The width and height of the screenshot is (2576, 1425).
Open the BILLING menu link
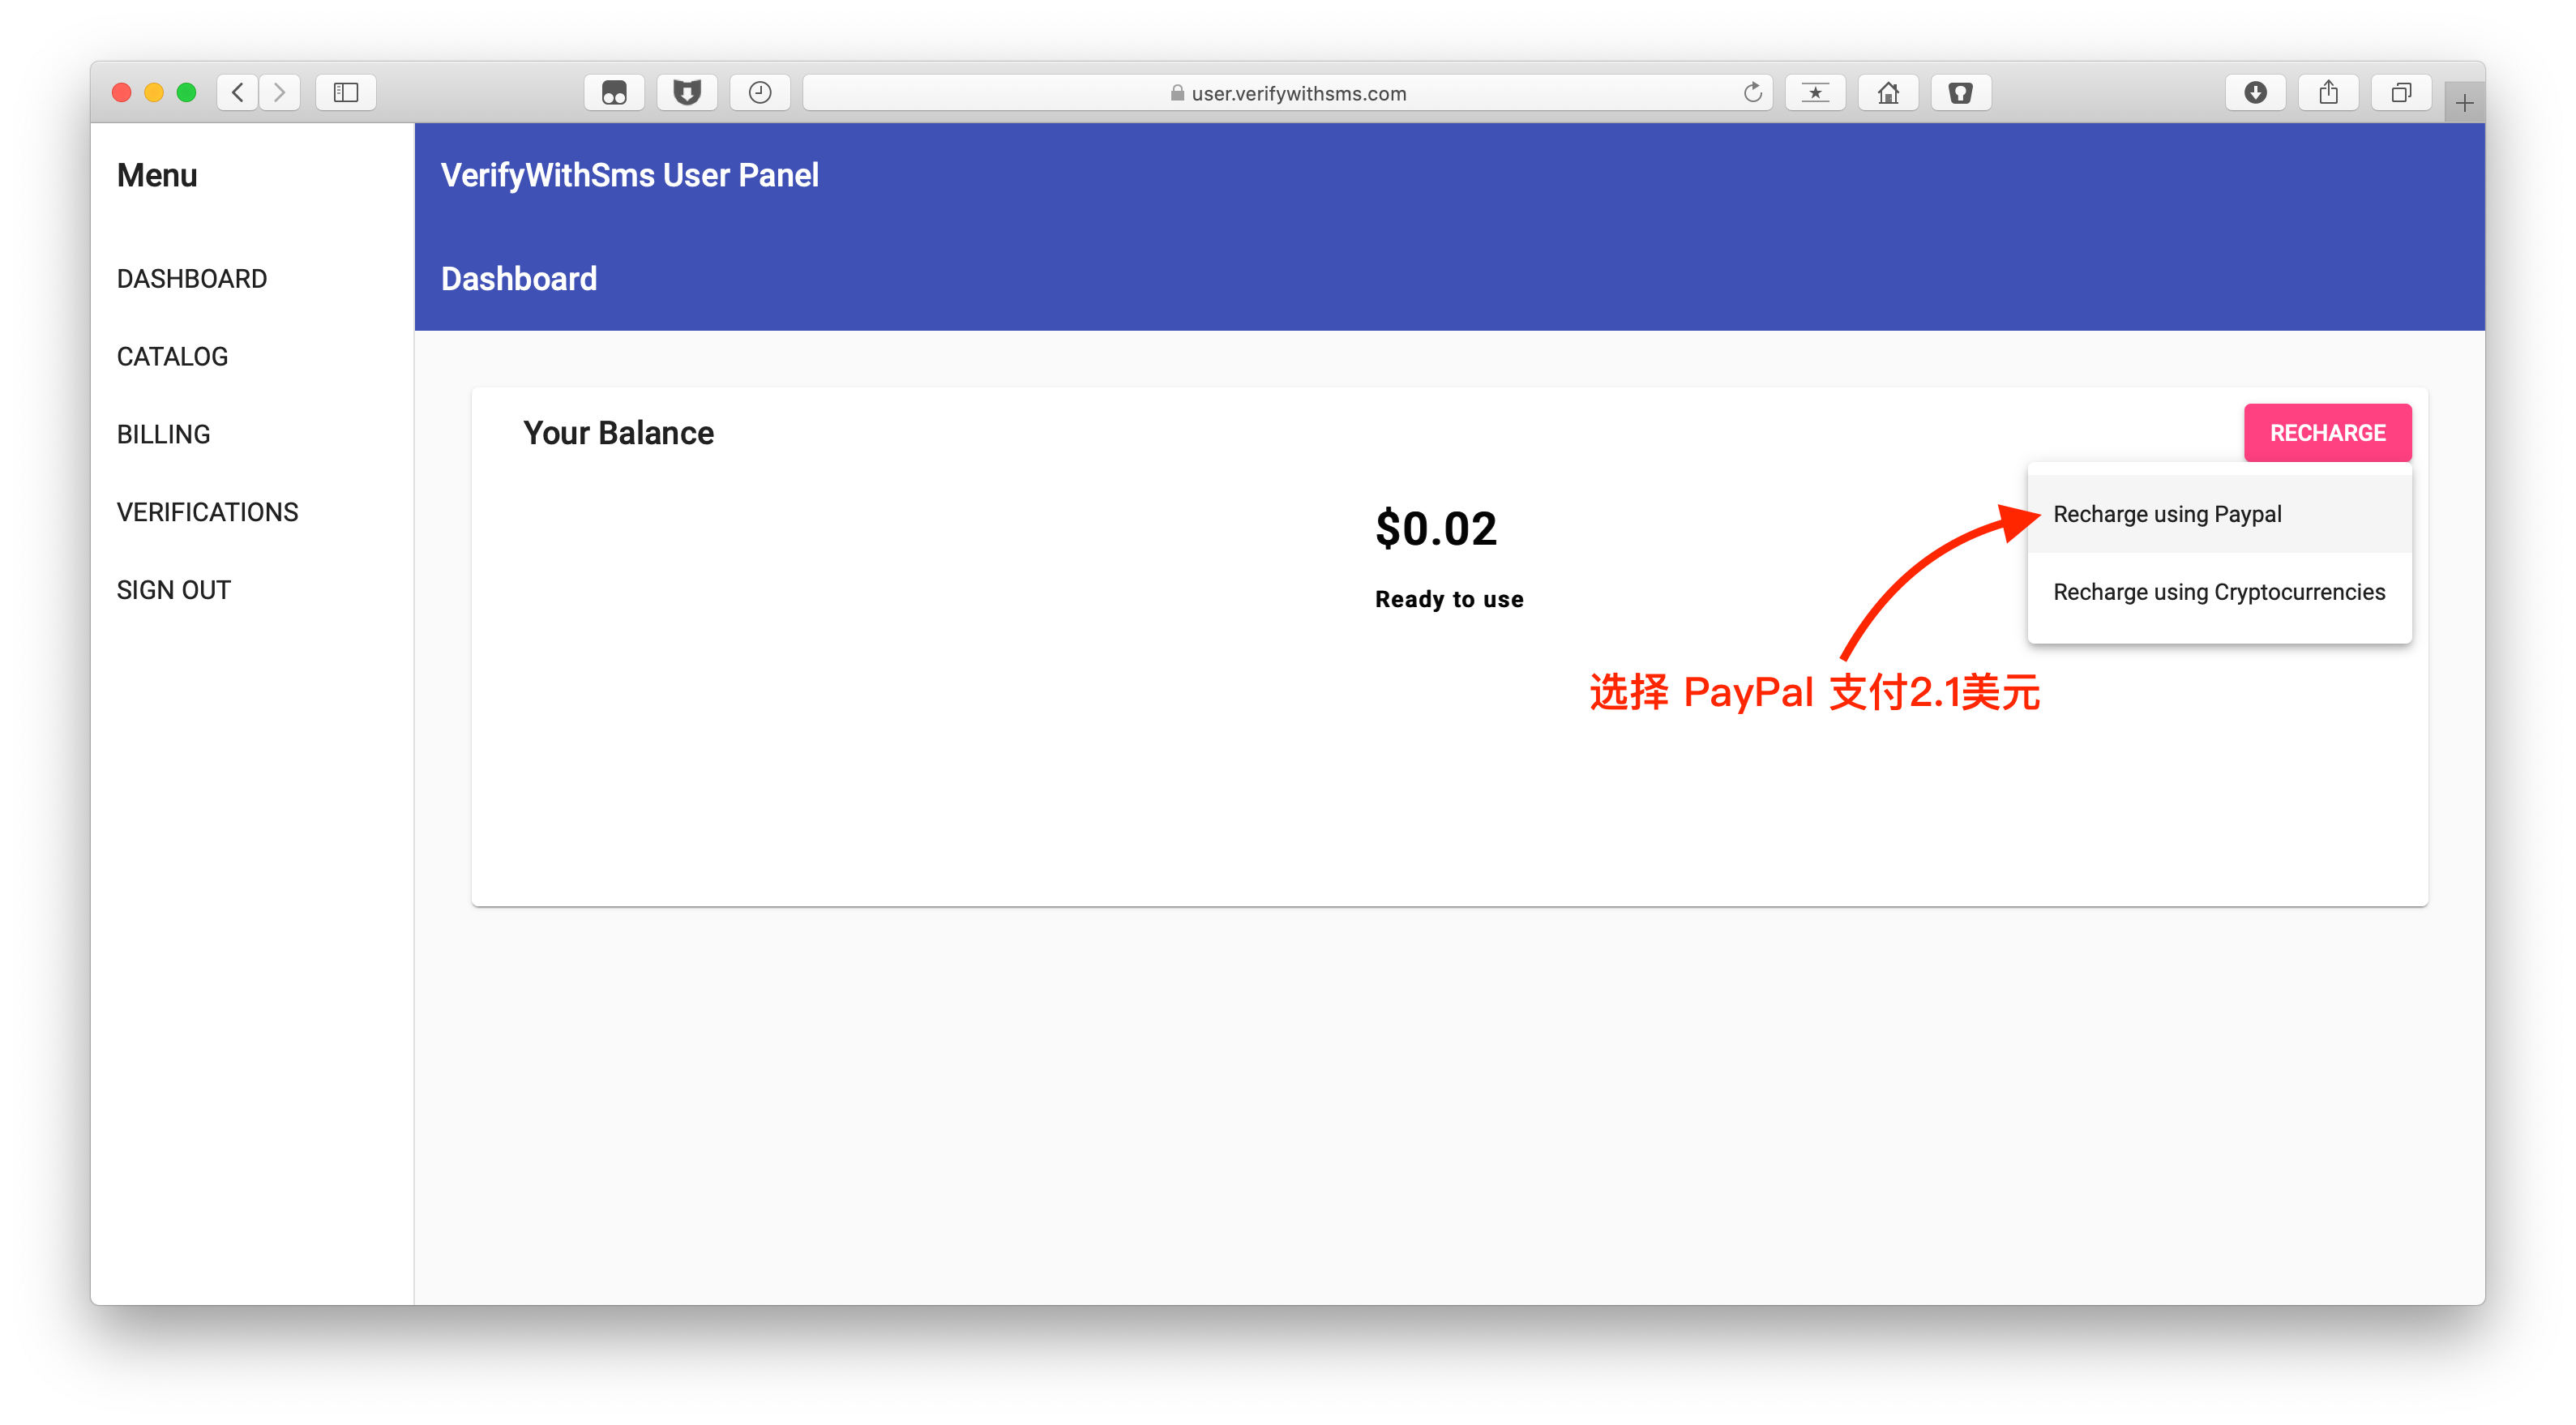[x=164, y=434]
